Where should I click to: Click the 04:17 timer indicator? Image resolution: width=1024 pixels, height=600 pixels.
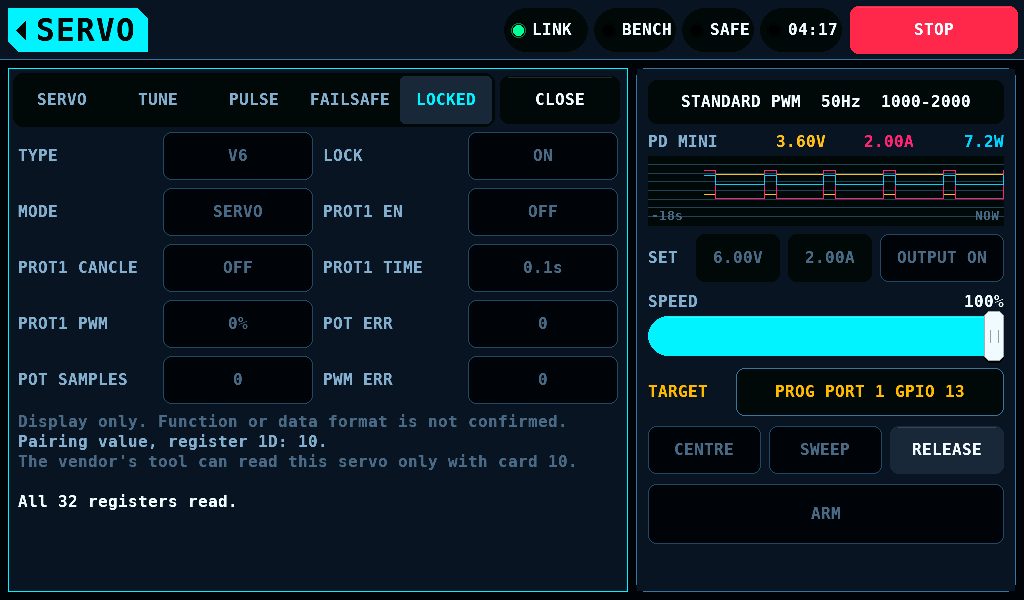tap(801, 30)
